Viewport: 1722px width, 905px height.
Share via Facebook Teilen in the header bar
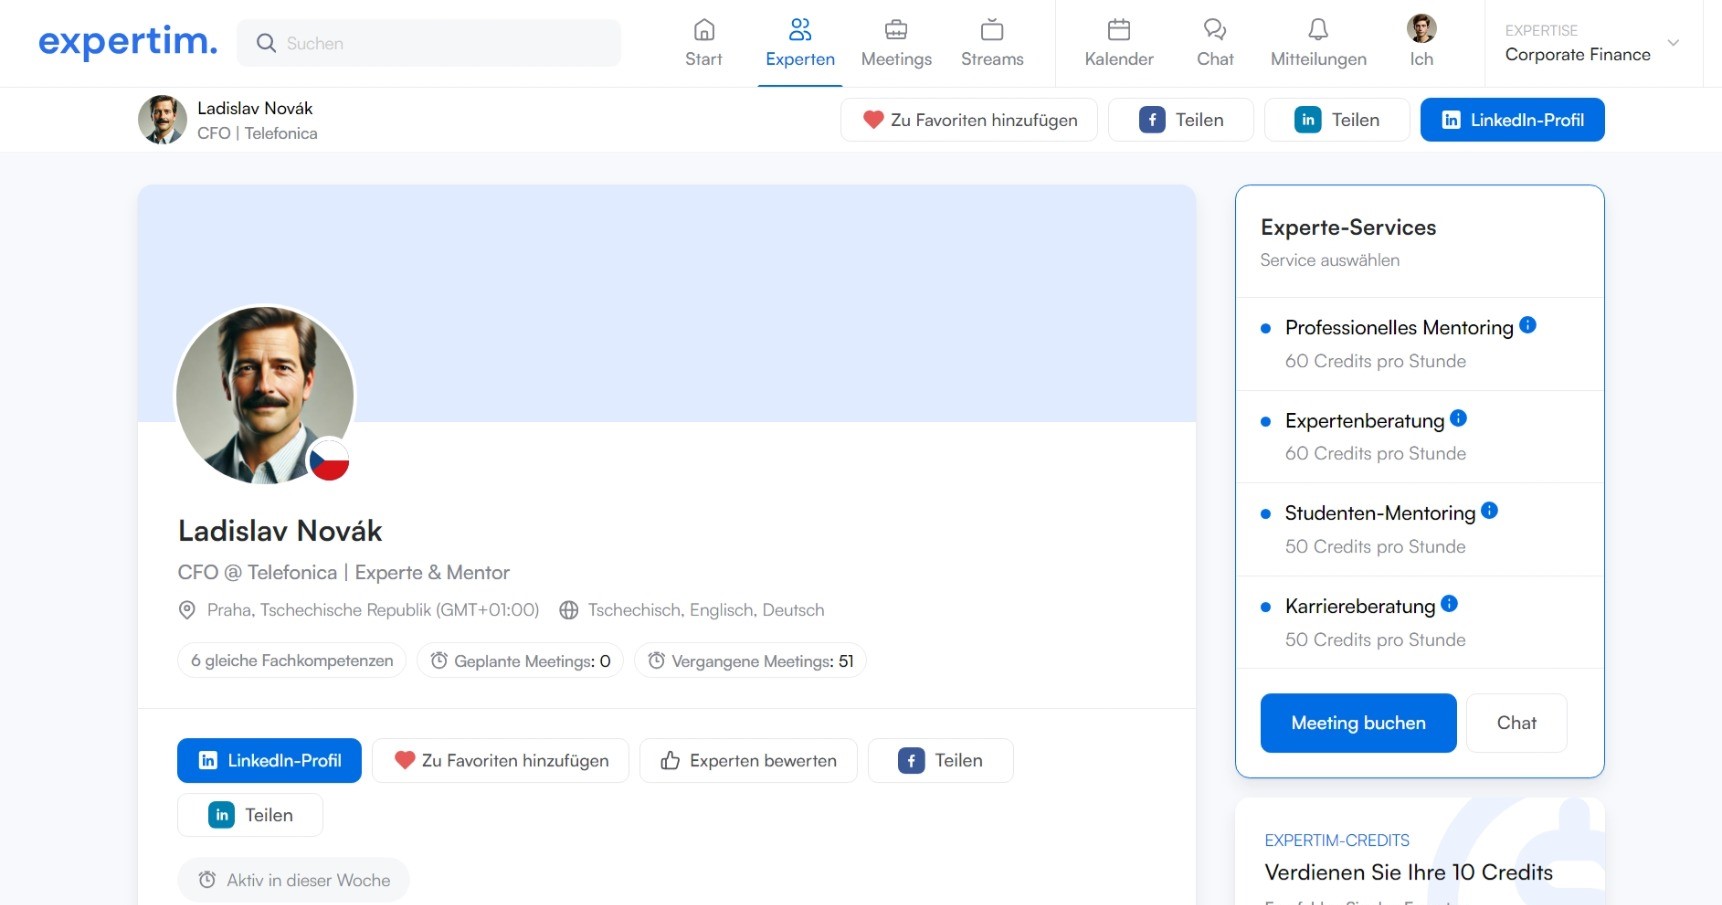click(1181, 120)
